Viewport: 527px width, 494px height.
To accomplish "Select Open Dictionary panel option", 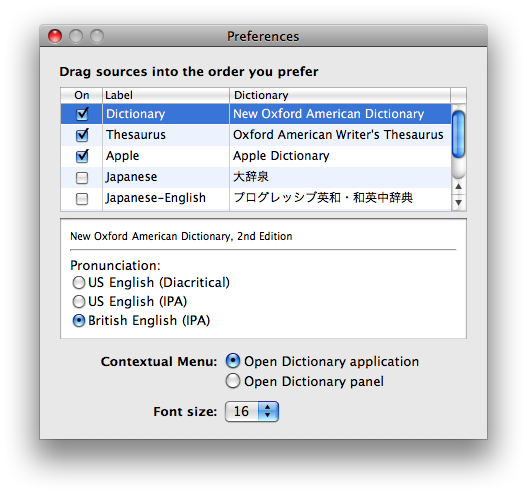I will click(233, 381).
